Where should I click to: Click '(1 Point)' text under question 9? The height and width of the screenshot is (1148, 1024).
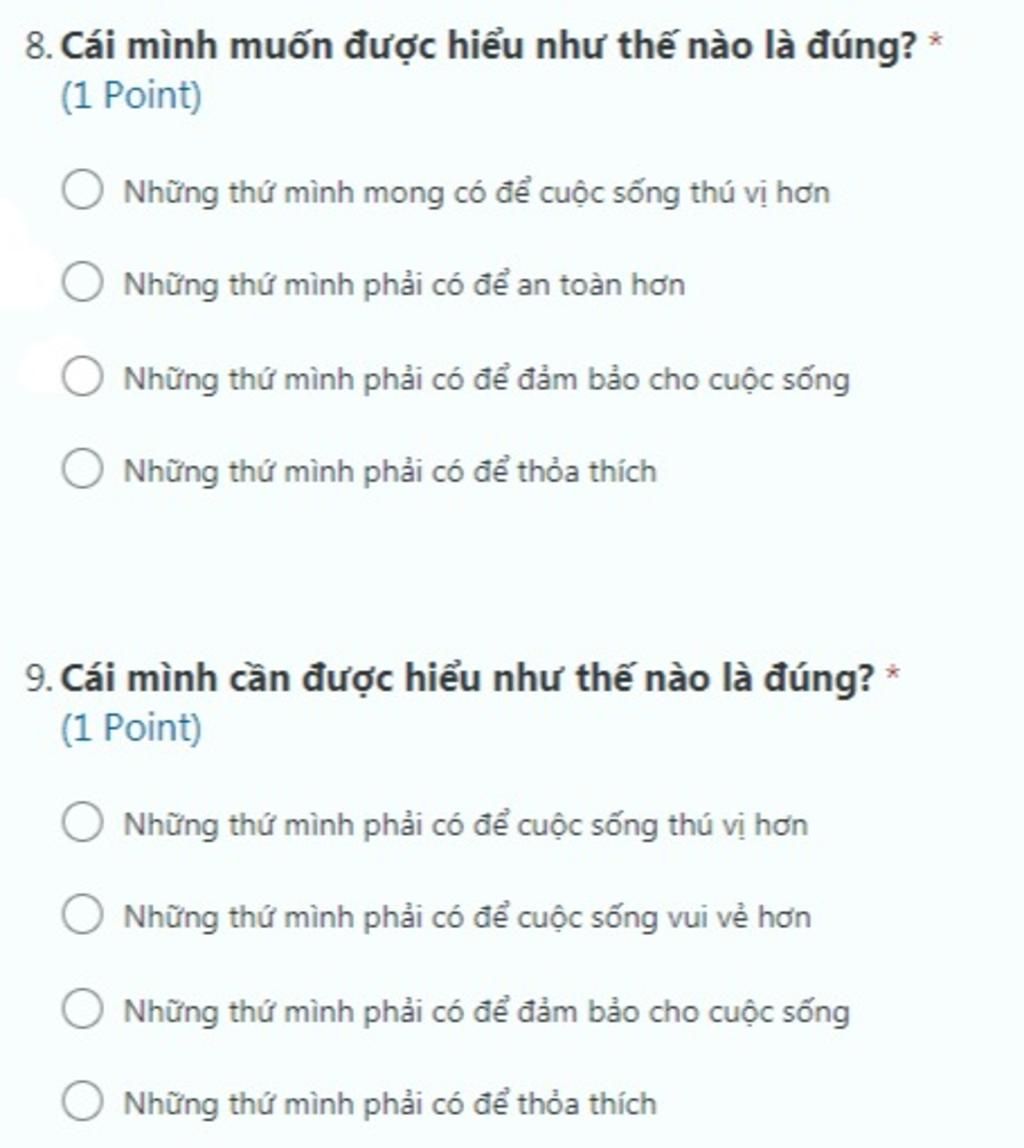(x=131, y=728)
